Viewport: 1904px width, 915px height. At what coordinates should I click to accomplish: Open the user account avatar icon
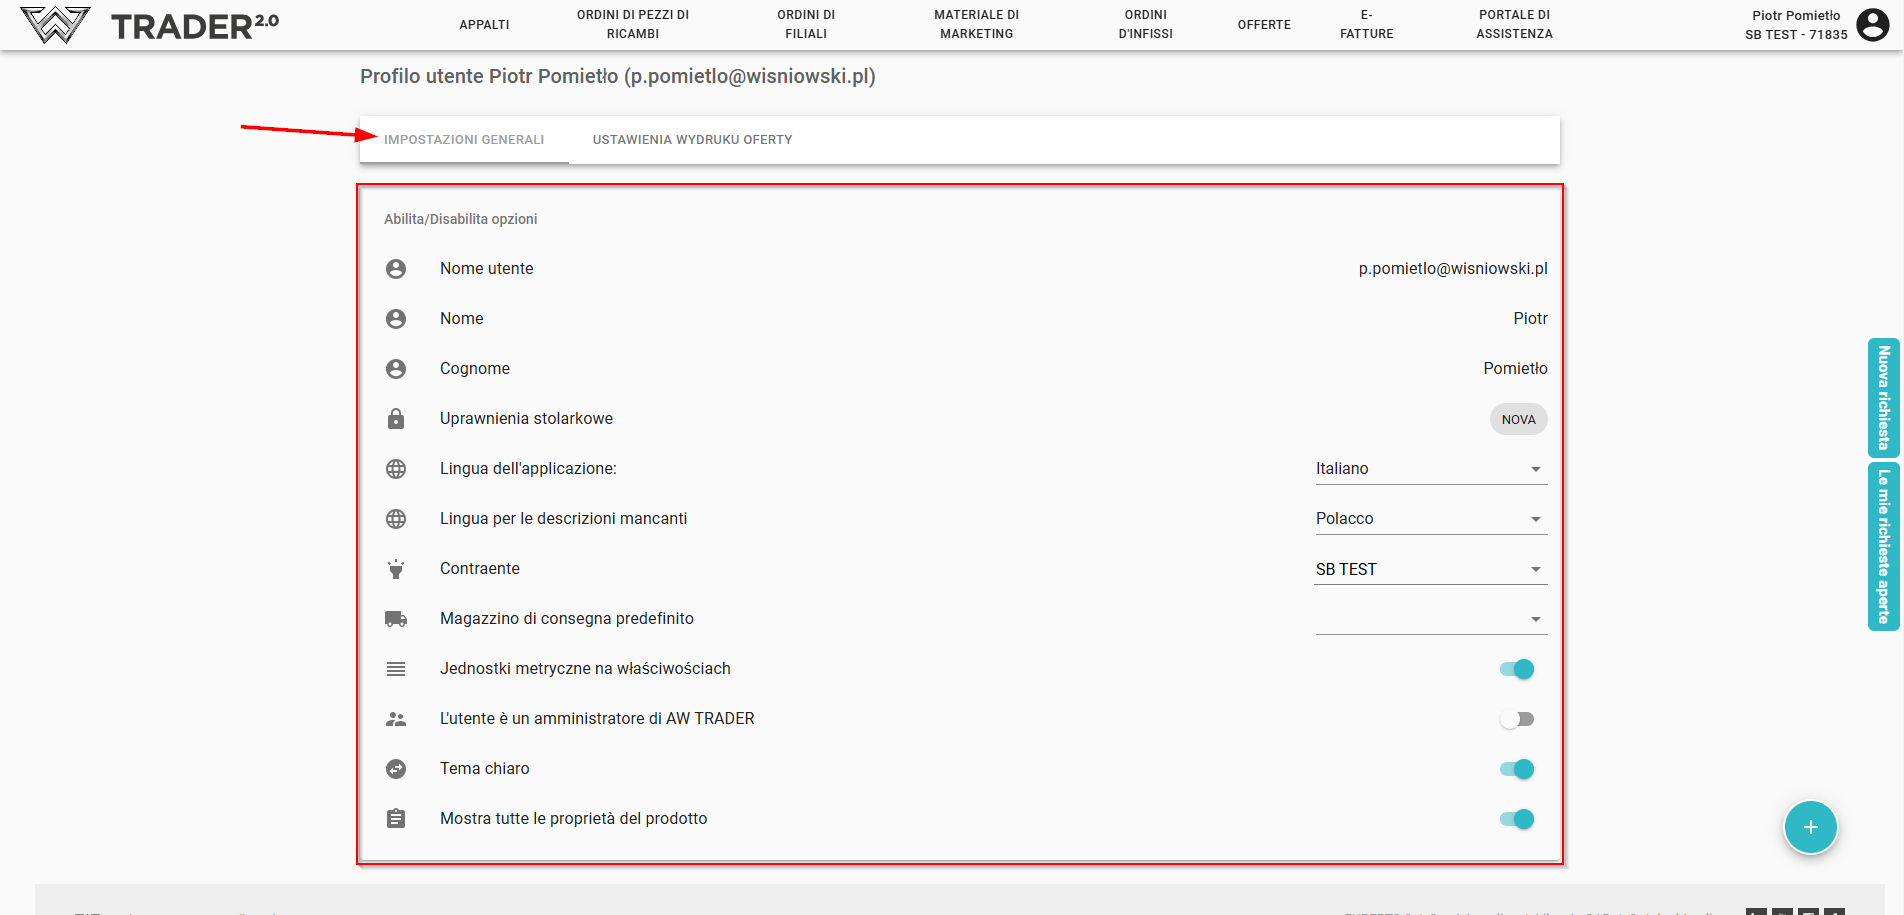pos(1872,25)
